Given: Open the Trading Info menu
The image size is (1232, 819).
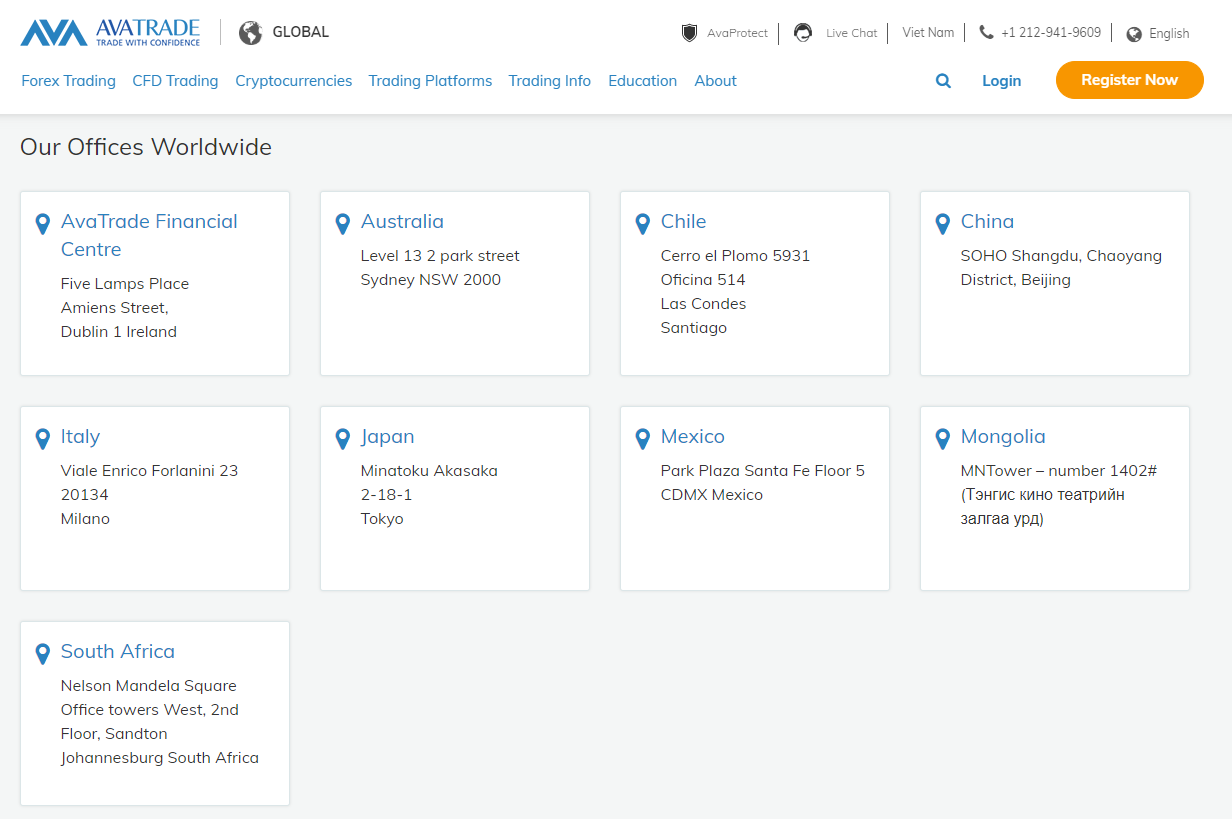Looking at the screenshot, I should 549,81.
